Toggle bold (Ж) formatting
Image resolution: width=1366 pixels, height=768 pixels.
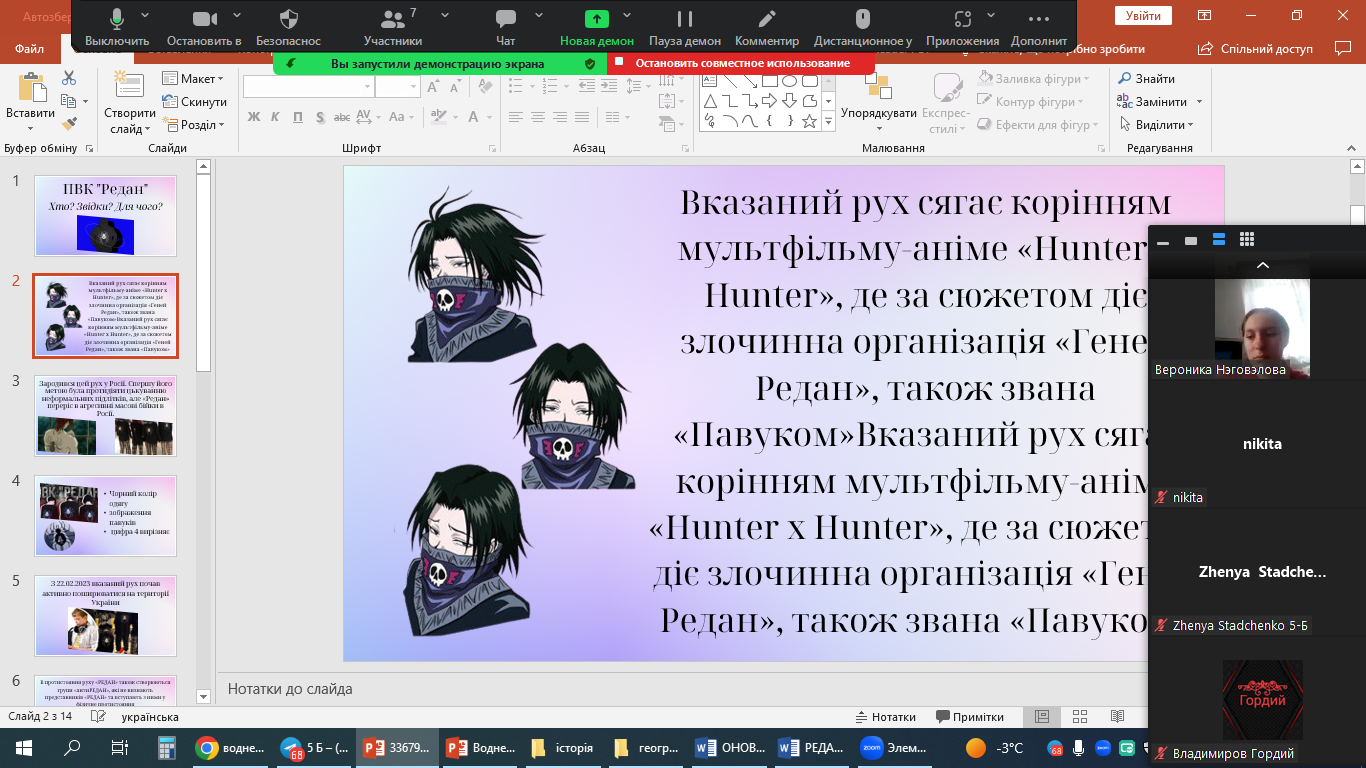coord(253,117)
